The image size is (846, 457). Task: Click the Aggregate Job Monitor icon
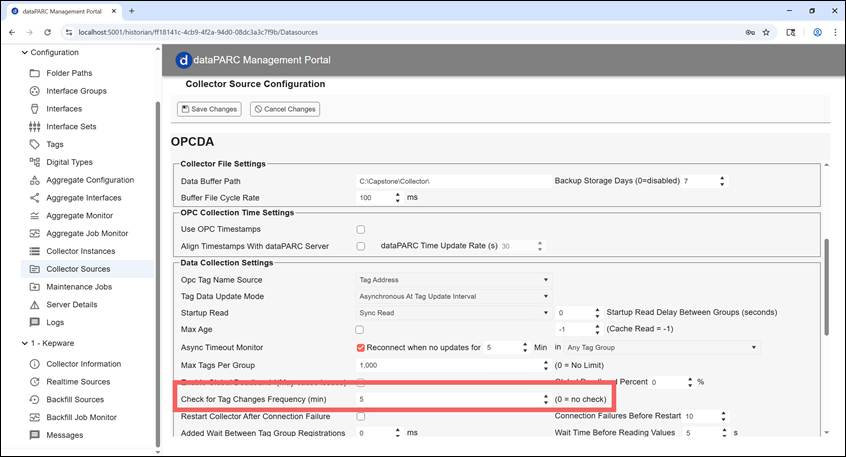[x=35, y=233]
